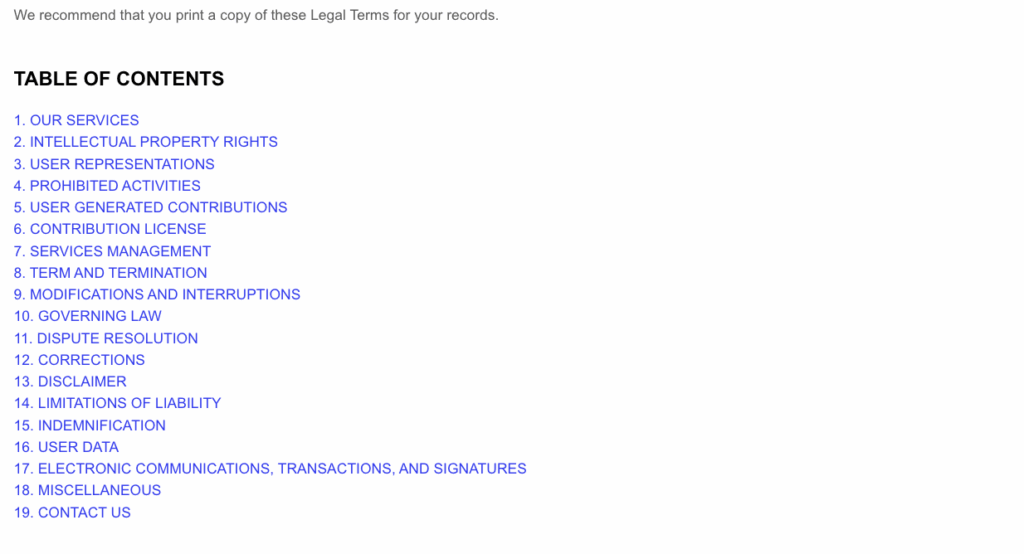1024x554 pixels.
Task: Open Prohibited Activities section link
Action: (x=107, y=186)
